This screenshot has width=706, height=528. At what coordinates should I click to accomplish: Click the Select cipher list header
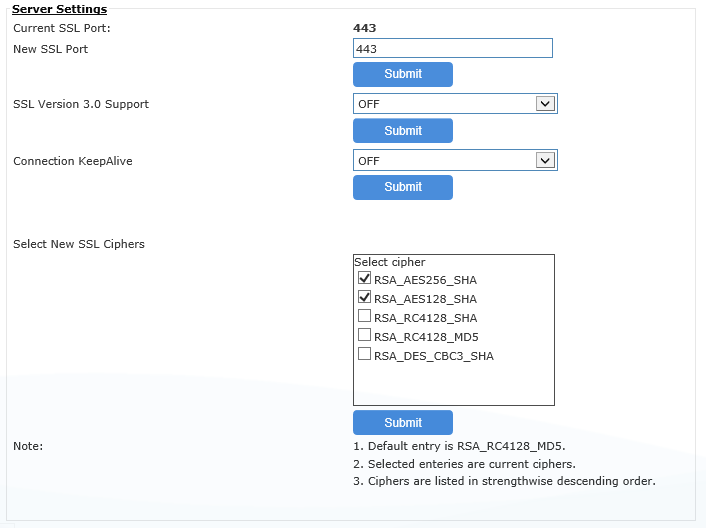click(389, 262)
